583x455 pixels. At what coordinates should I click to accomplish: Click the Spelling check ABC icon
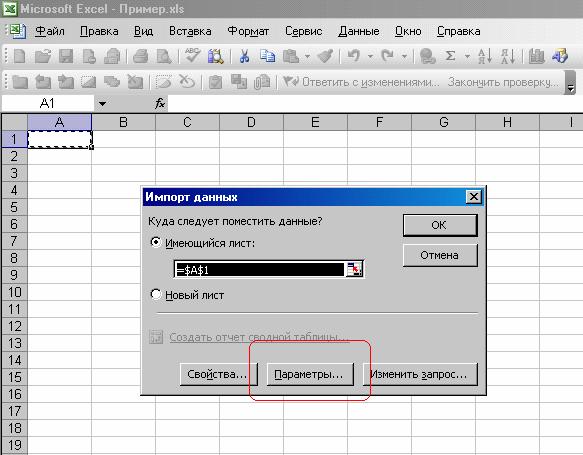(192, 55)
